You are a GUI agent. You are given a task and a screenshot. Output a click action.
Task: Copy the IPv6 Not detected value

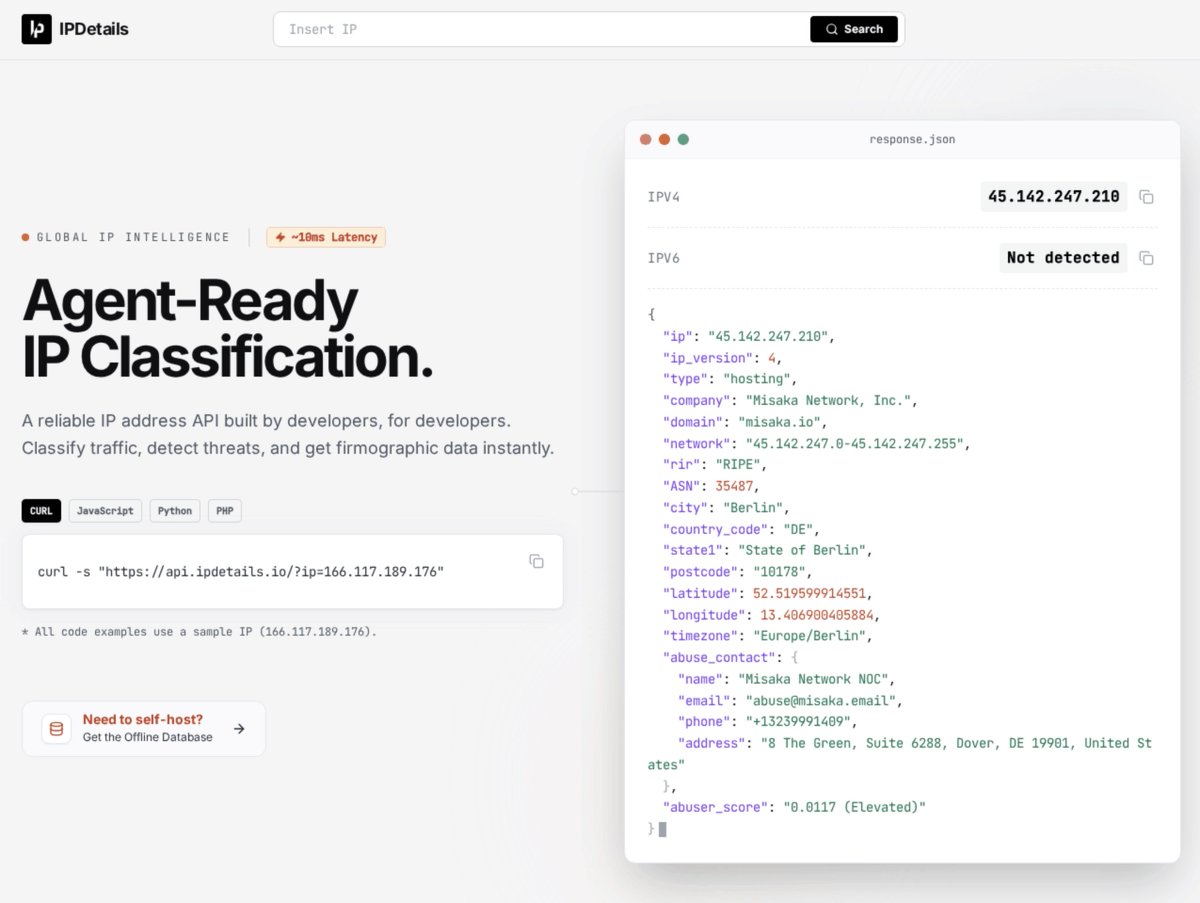1147,258
